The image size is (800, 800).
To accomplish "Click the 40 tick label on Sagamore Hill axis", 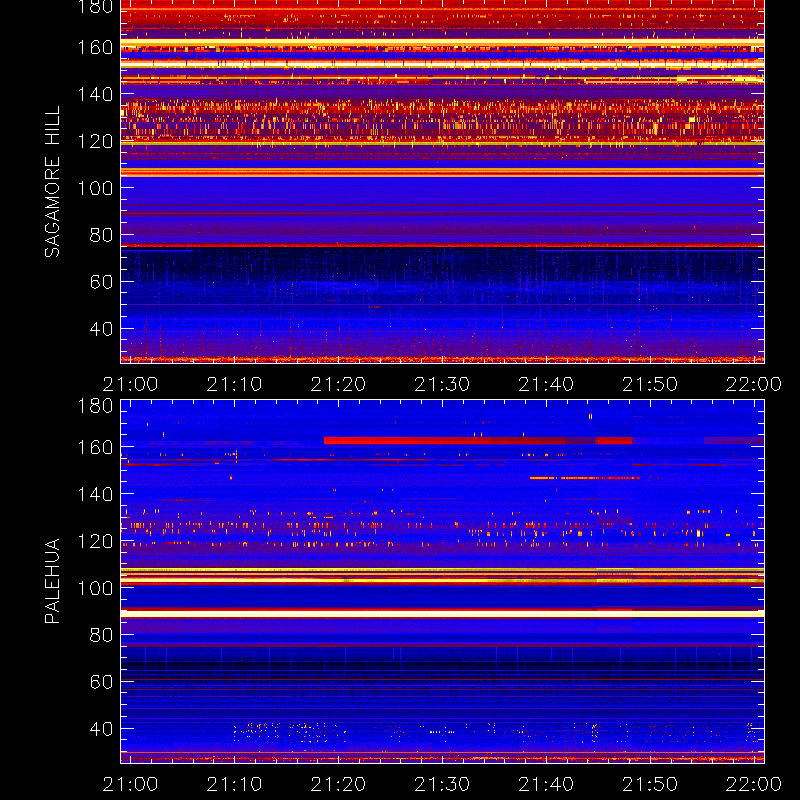I will coord(101,329).
